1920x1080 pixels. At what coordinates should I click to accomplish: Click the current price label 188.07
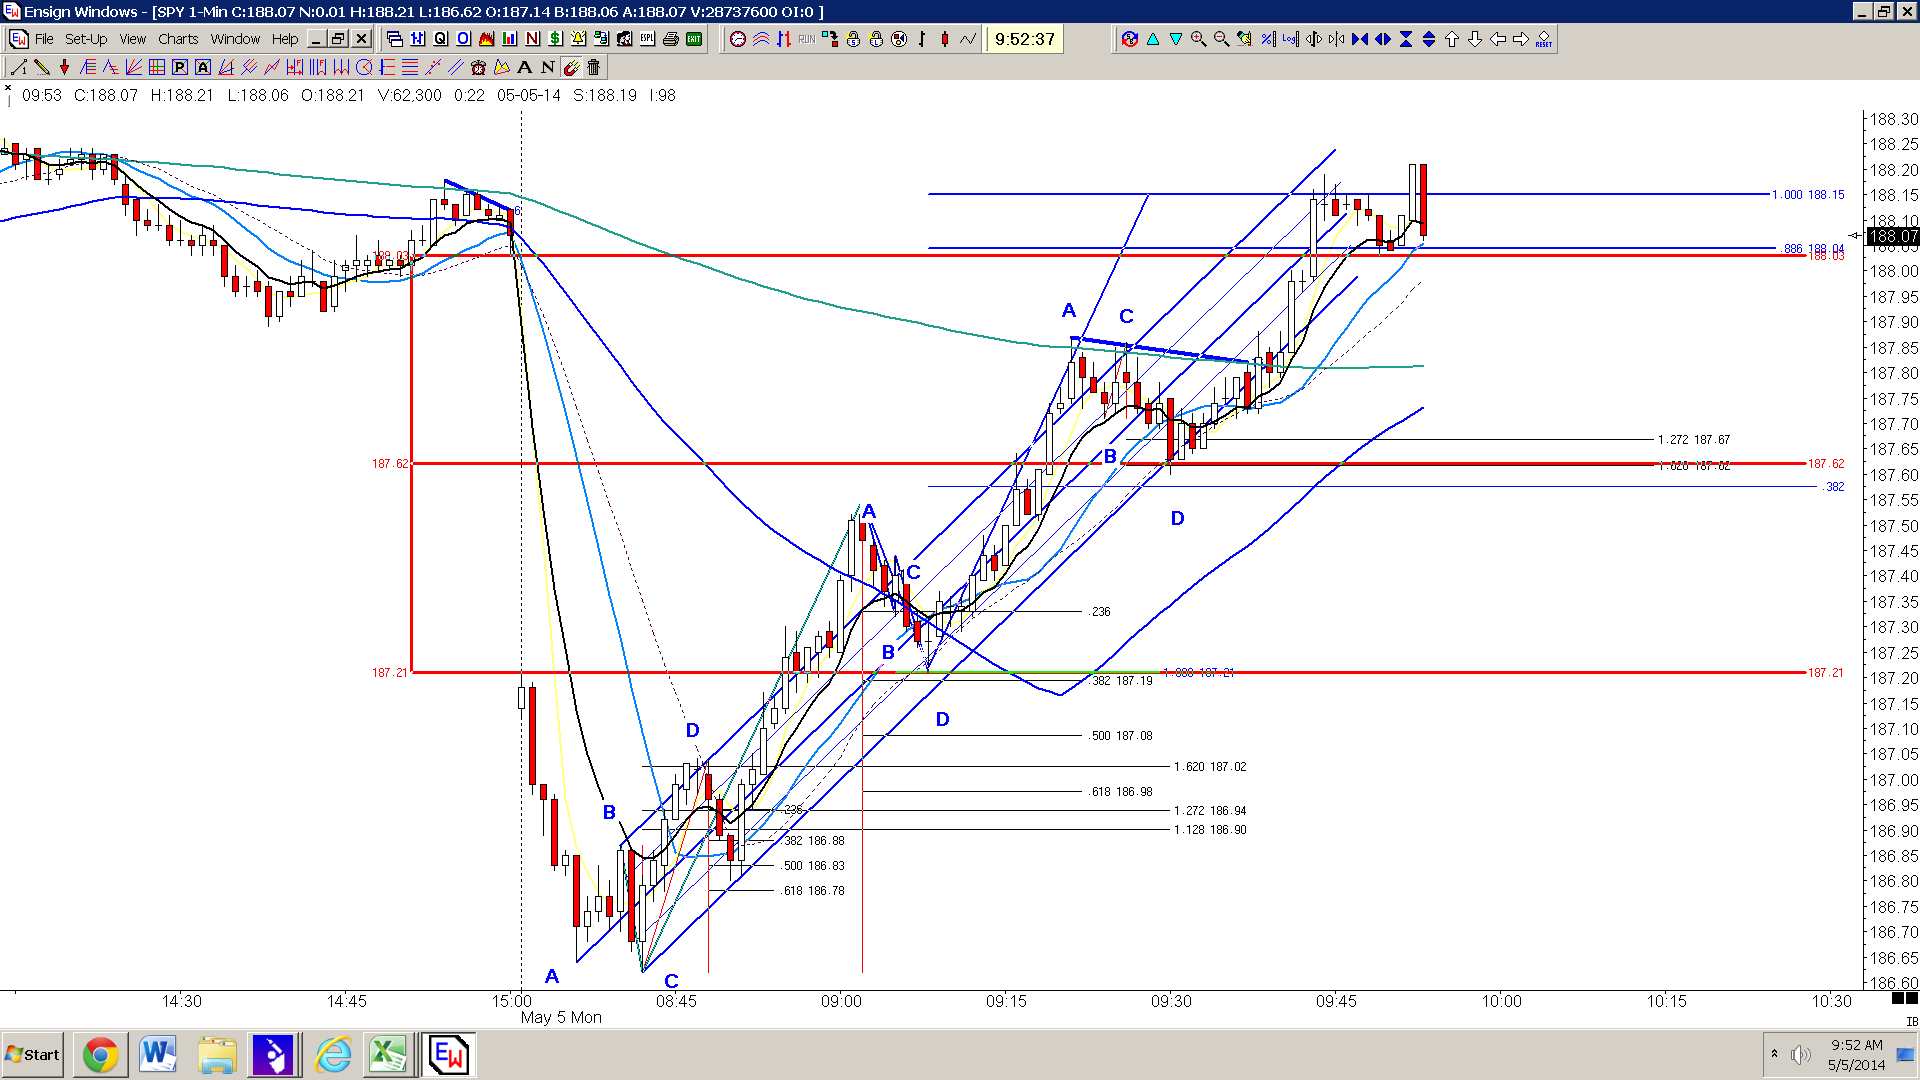pyautogui.click(x=1893, y=236)
